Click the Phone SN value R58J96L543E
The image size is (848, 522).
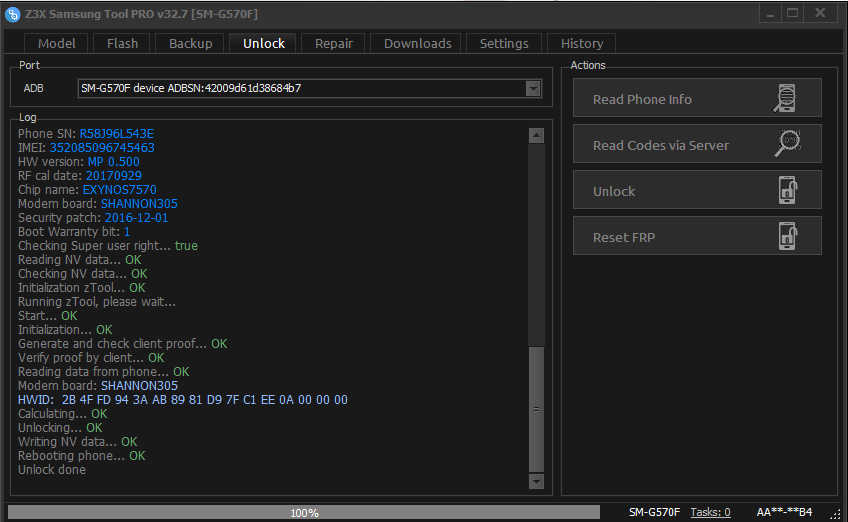pos(117,134)
